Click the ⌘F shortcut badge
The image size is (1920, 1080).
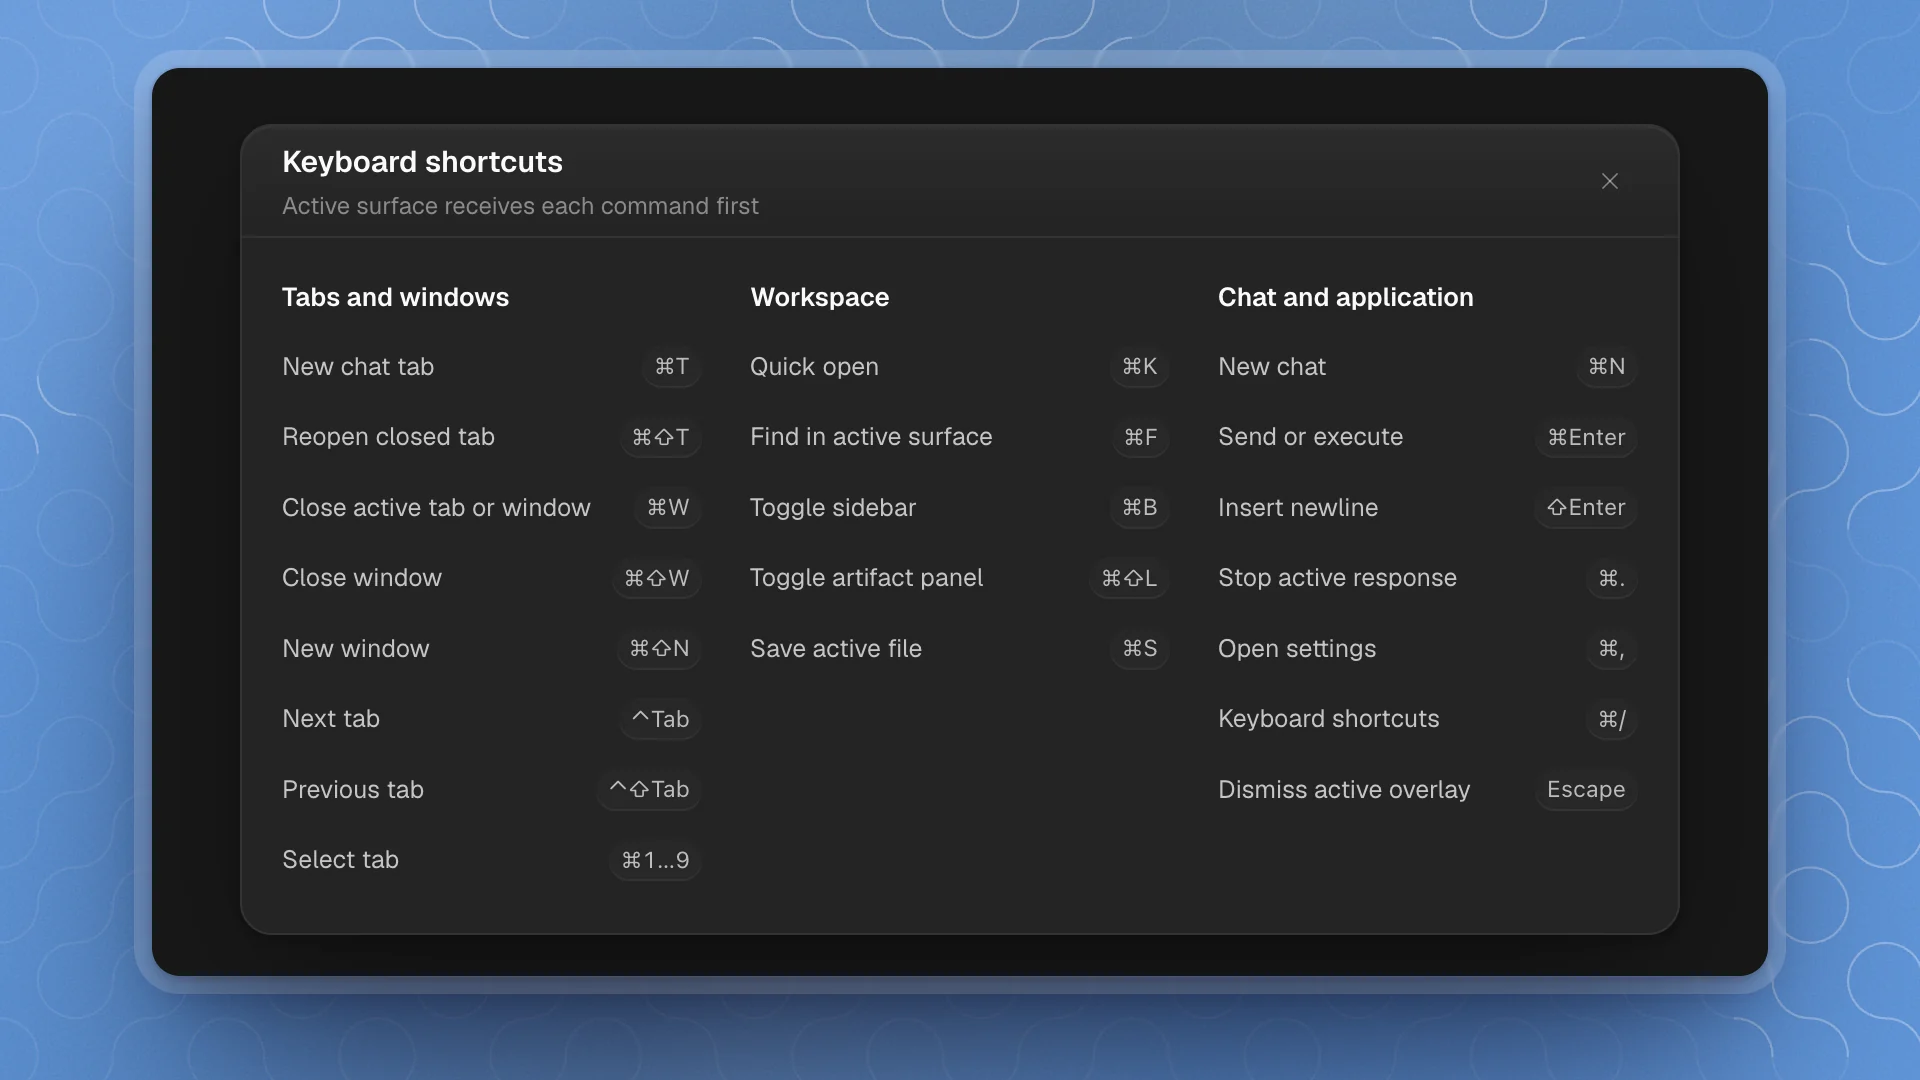(x=1140, y=437)
